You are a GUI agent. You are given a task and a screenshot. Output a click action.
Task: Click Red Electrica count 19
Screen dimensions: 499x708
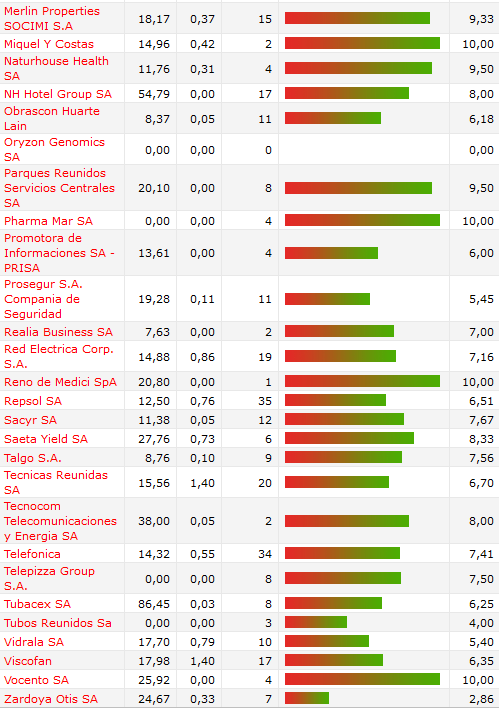click(x=265, y=357)
